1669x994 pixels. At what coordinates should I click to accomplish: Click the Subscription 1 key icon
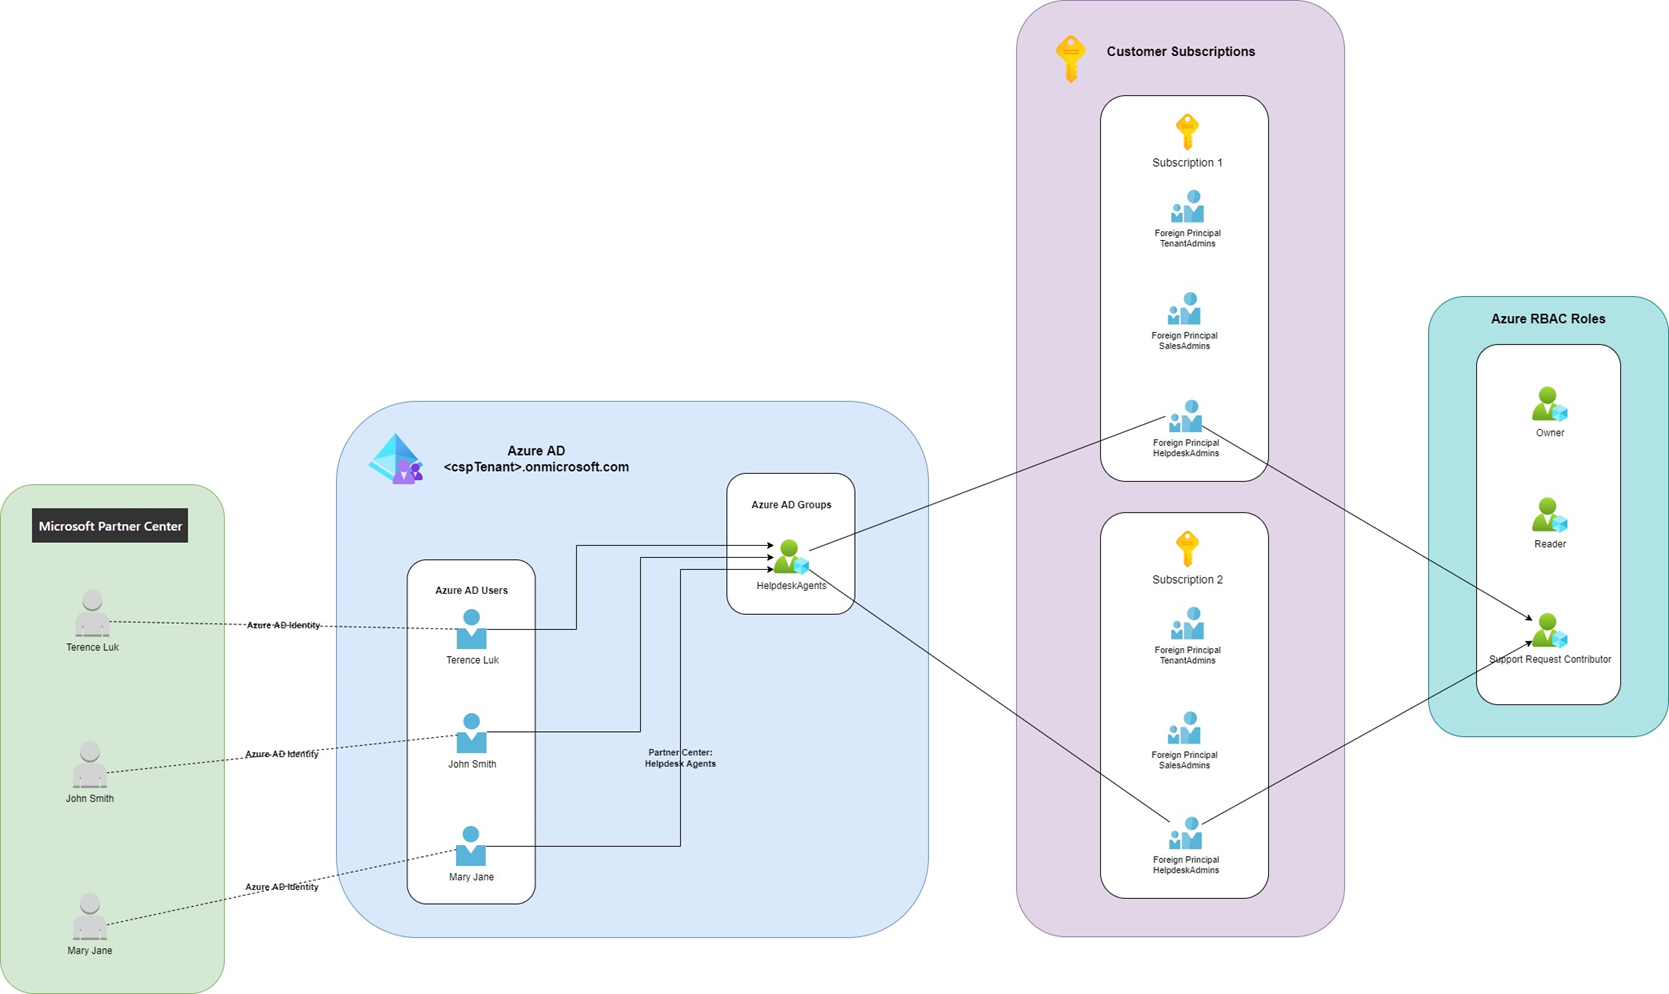point(1187,132)
